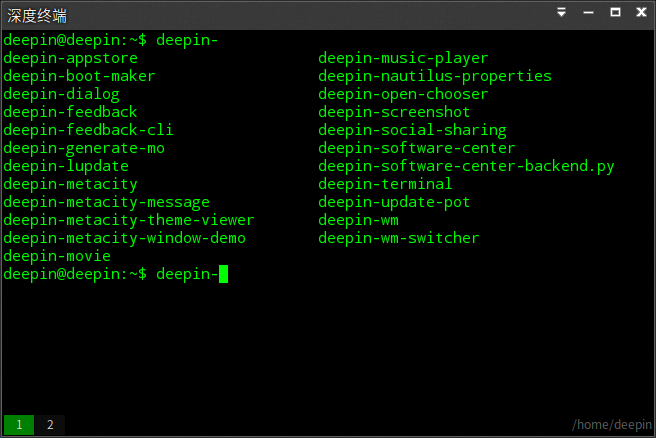
Task: Click deepin-nautilus-properties entry
Action: [x=435, y=76]
